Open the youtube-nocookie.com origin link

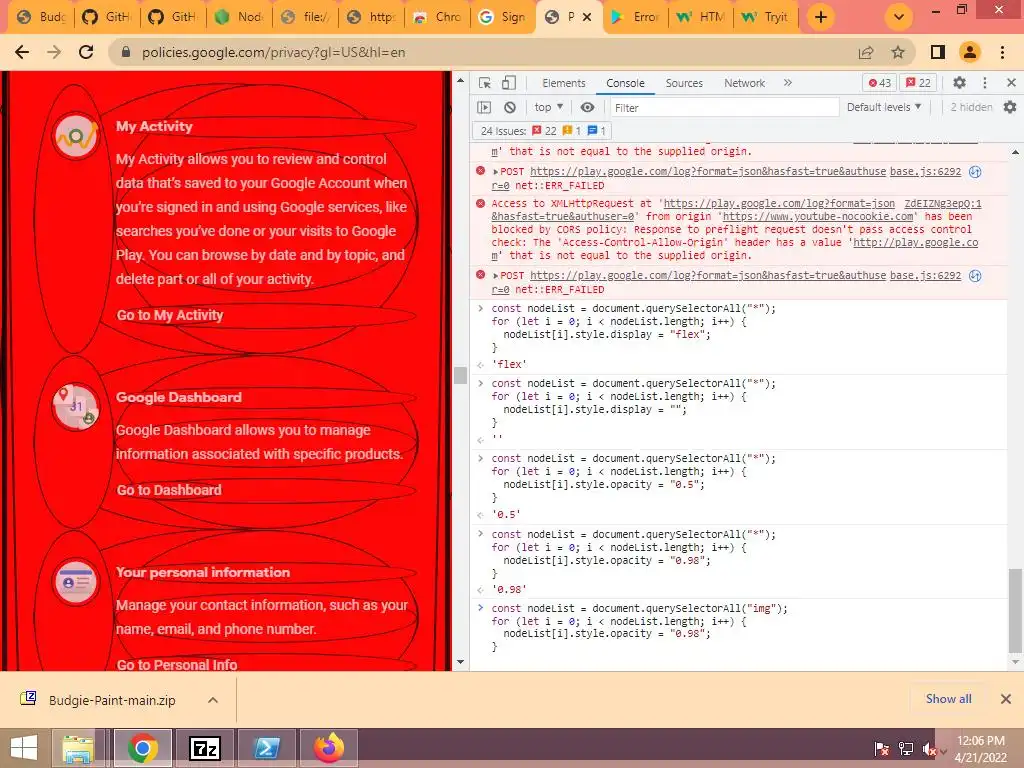coord(818,216)
